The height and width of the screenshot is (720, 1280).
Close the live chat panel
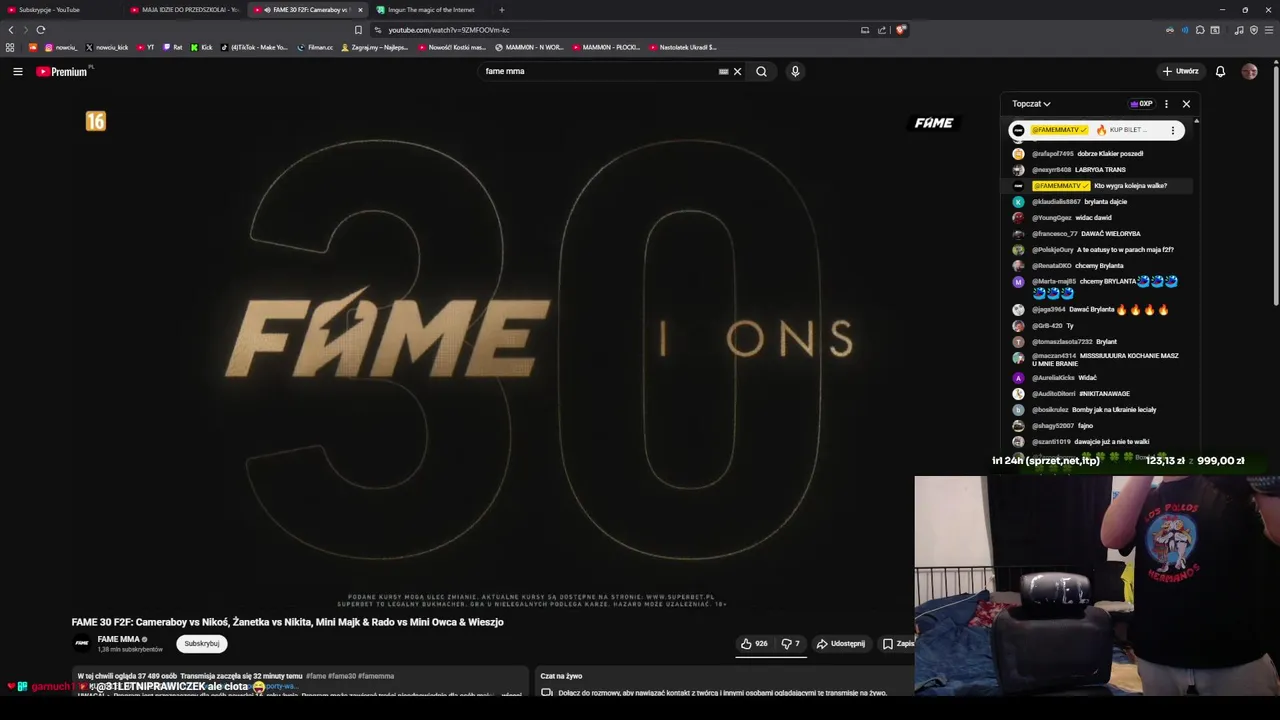point(1186,104)
